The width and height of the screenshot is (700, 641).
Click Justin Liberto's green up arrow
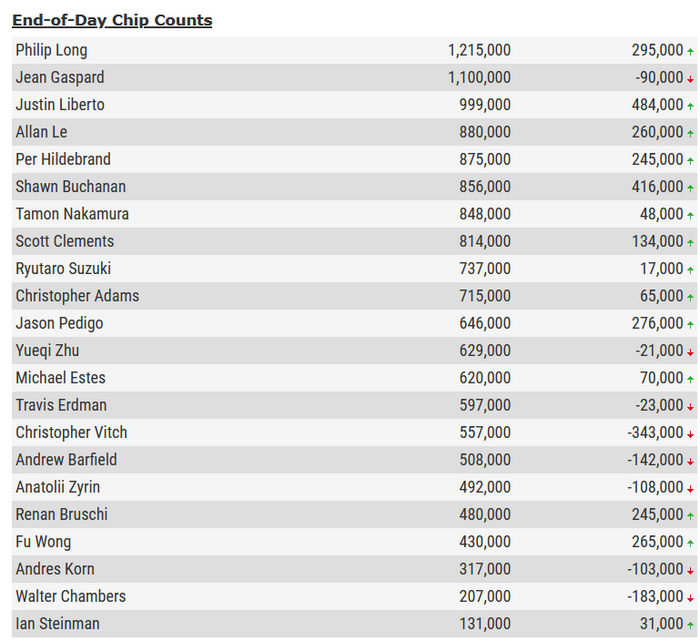pos(690,105)
